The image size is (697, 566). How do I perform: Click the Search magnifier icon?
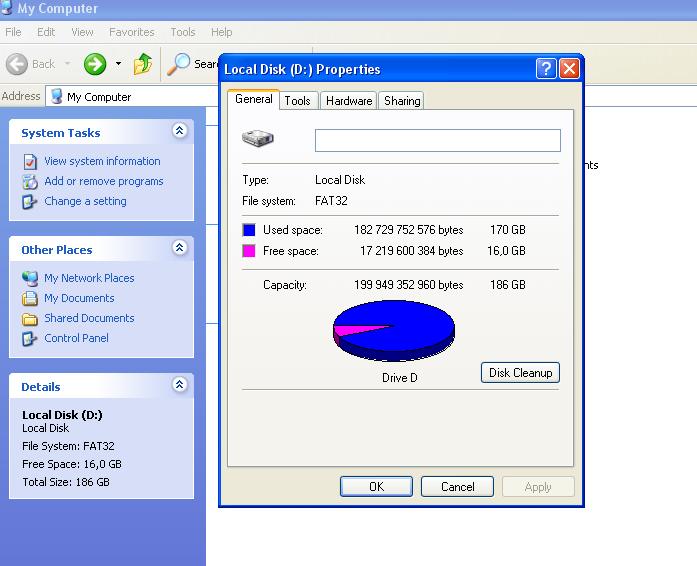[x=179, y=64]
